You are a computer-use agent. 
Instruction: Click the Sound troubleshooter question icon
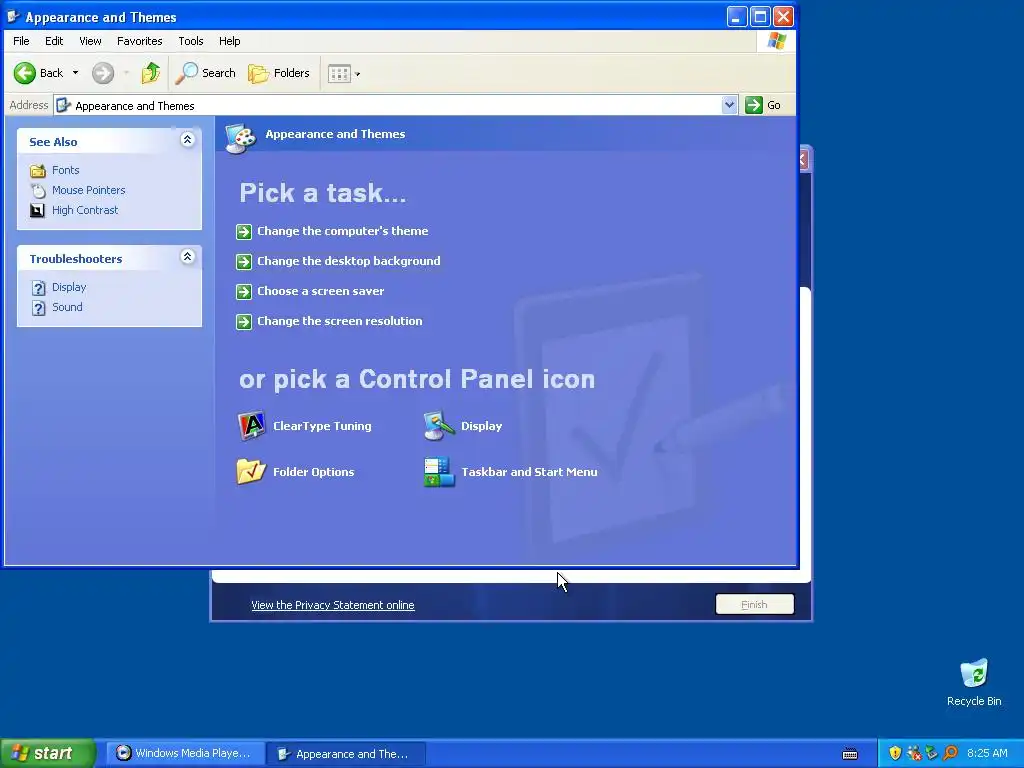coord(39,308)
